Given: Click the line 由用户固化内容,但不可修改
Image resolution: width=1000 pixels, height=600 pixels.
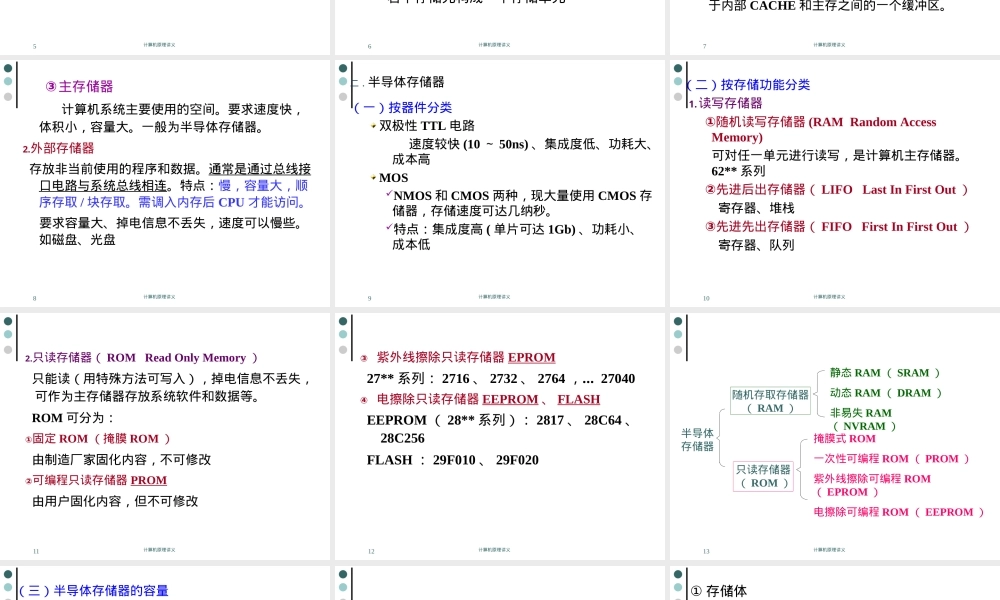Looking at the screenshot, I should click(x=115, y=501).
